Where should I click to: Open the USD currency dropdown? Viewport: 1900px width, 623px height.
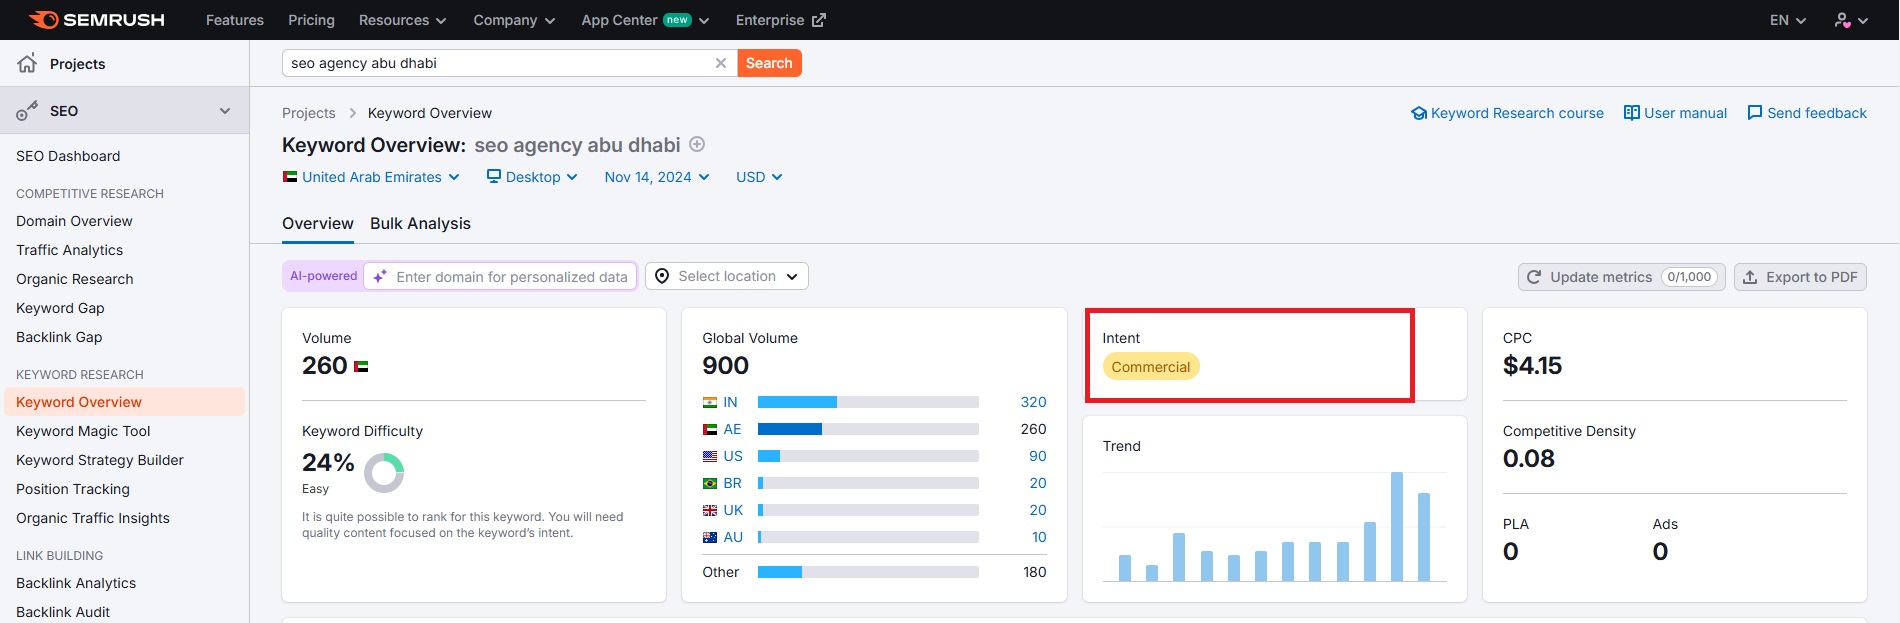(759, 177)
